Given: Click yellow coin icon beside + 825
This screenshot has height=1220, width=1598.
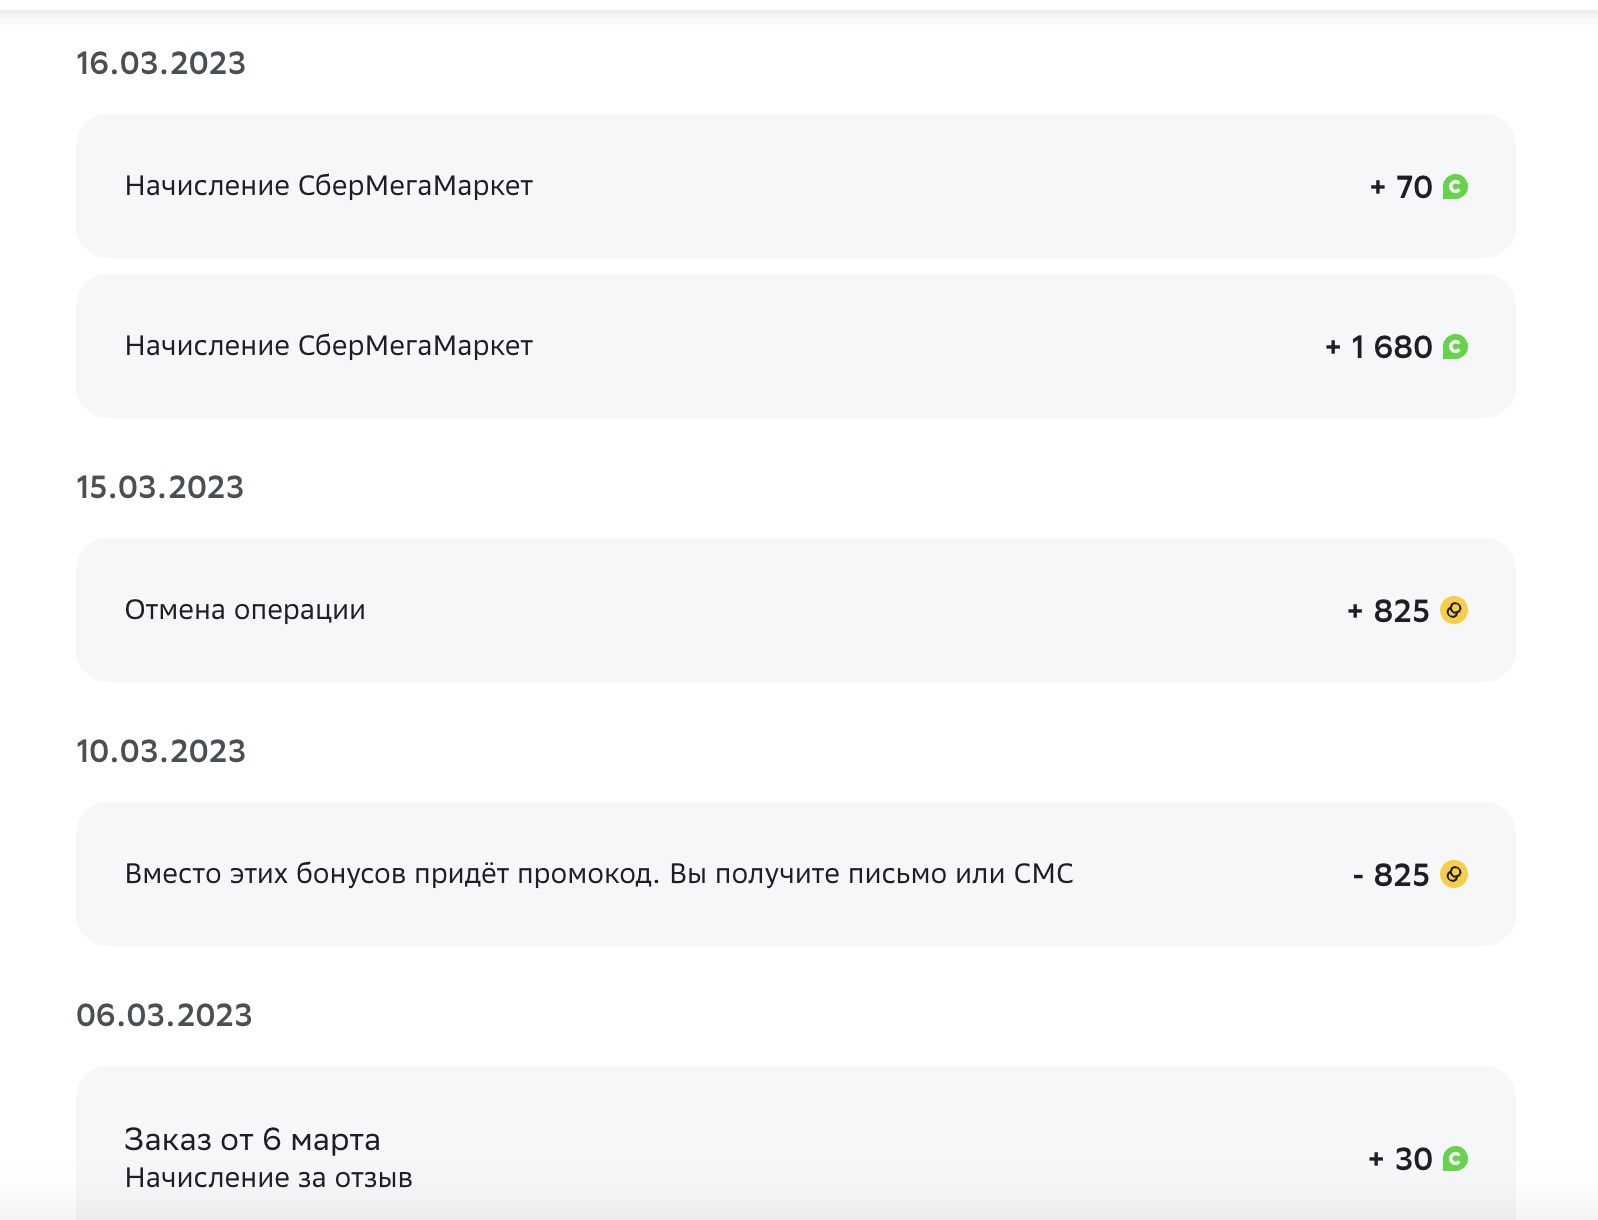Looking at the screenshot, I should coord(1454,610).
